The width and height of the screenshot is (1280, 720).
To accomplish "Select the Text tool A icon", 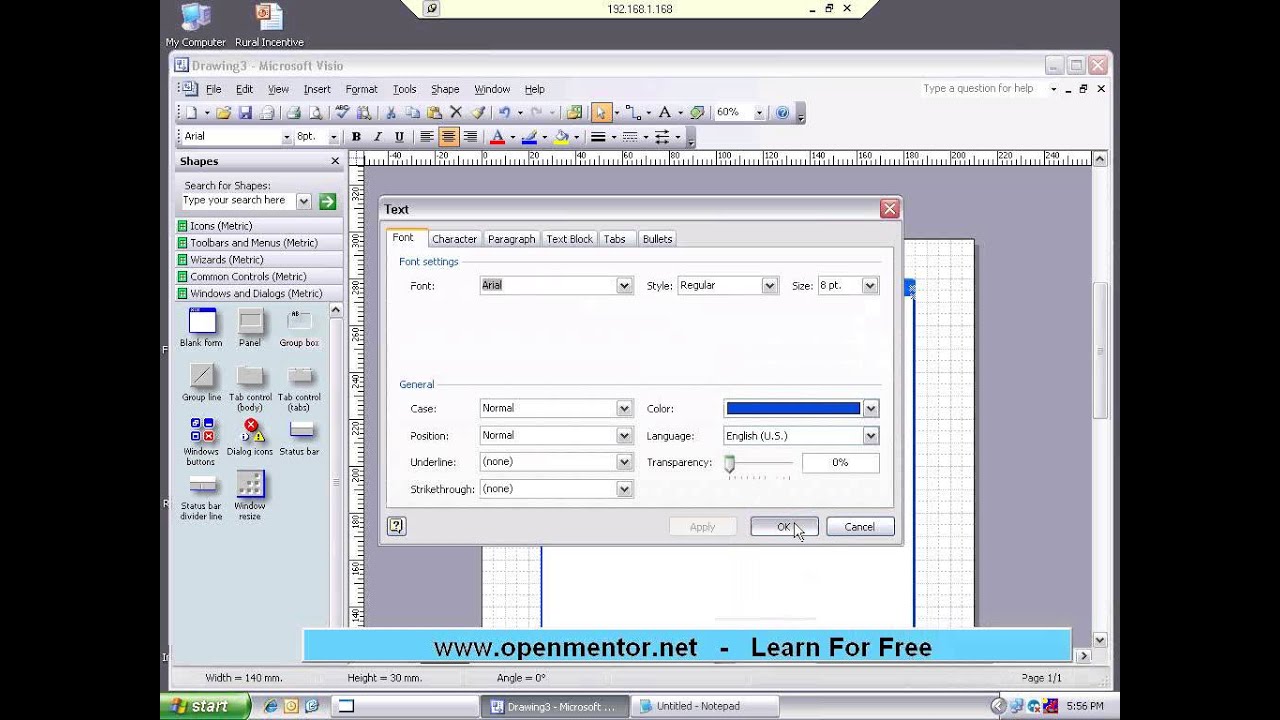I will coord(664,113).
